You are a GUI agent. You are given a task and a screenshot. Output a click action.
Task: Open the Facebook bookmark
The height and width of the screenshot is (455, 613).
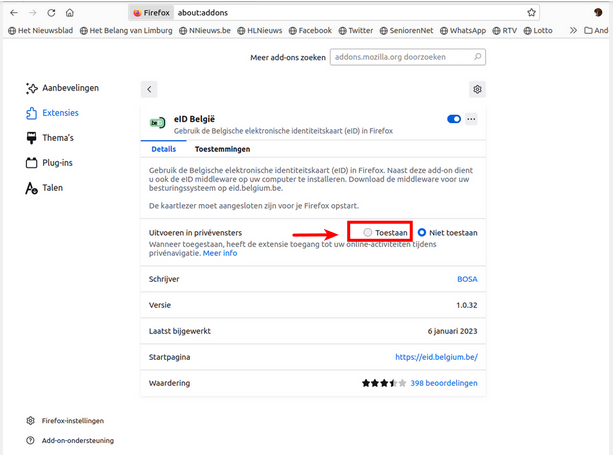(x=310, y=30)
